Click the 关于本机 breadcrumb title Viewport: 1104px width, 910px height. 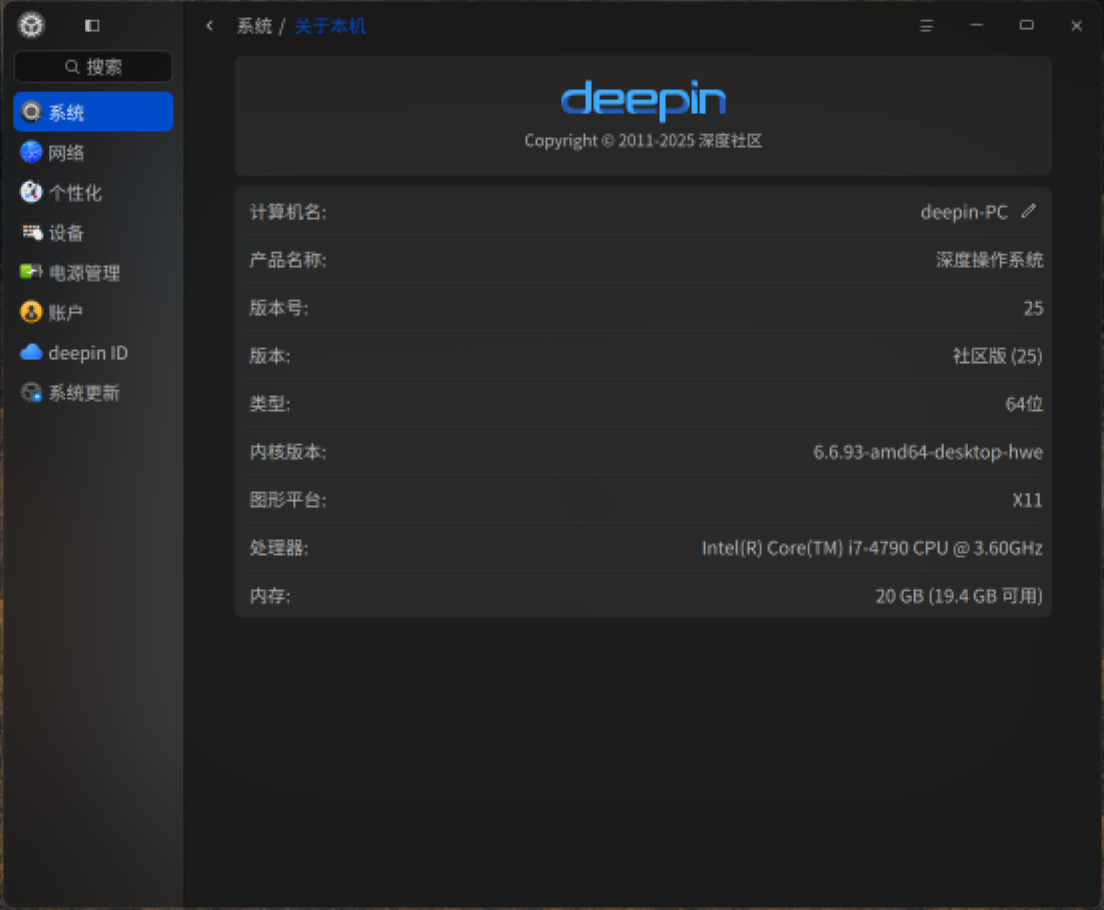330,26
